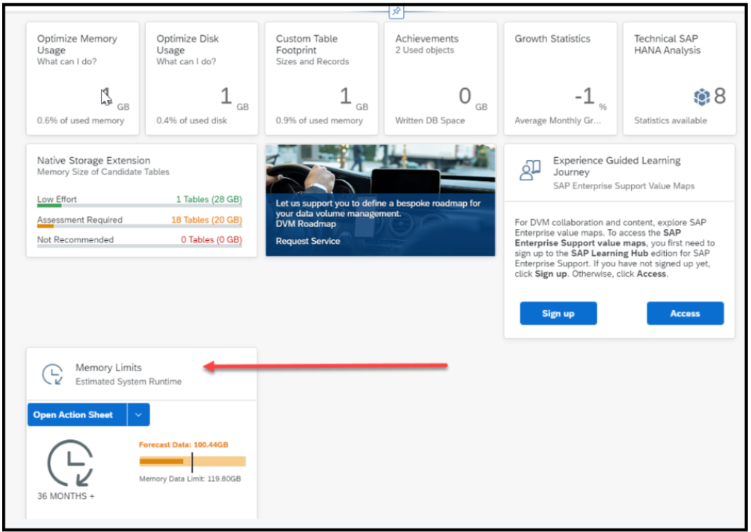Click '0.6% of used memory' text

pos(80,121)
